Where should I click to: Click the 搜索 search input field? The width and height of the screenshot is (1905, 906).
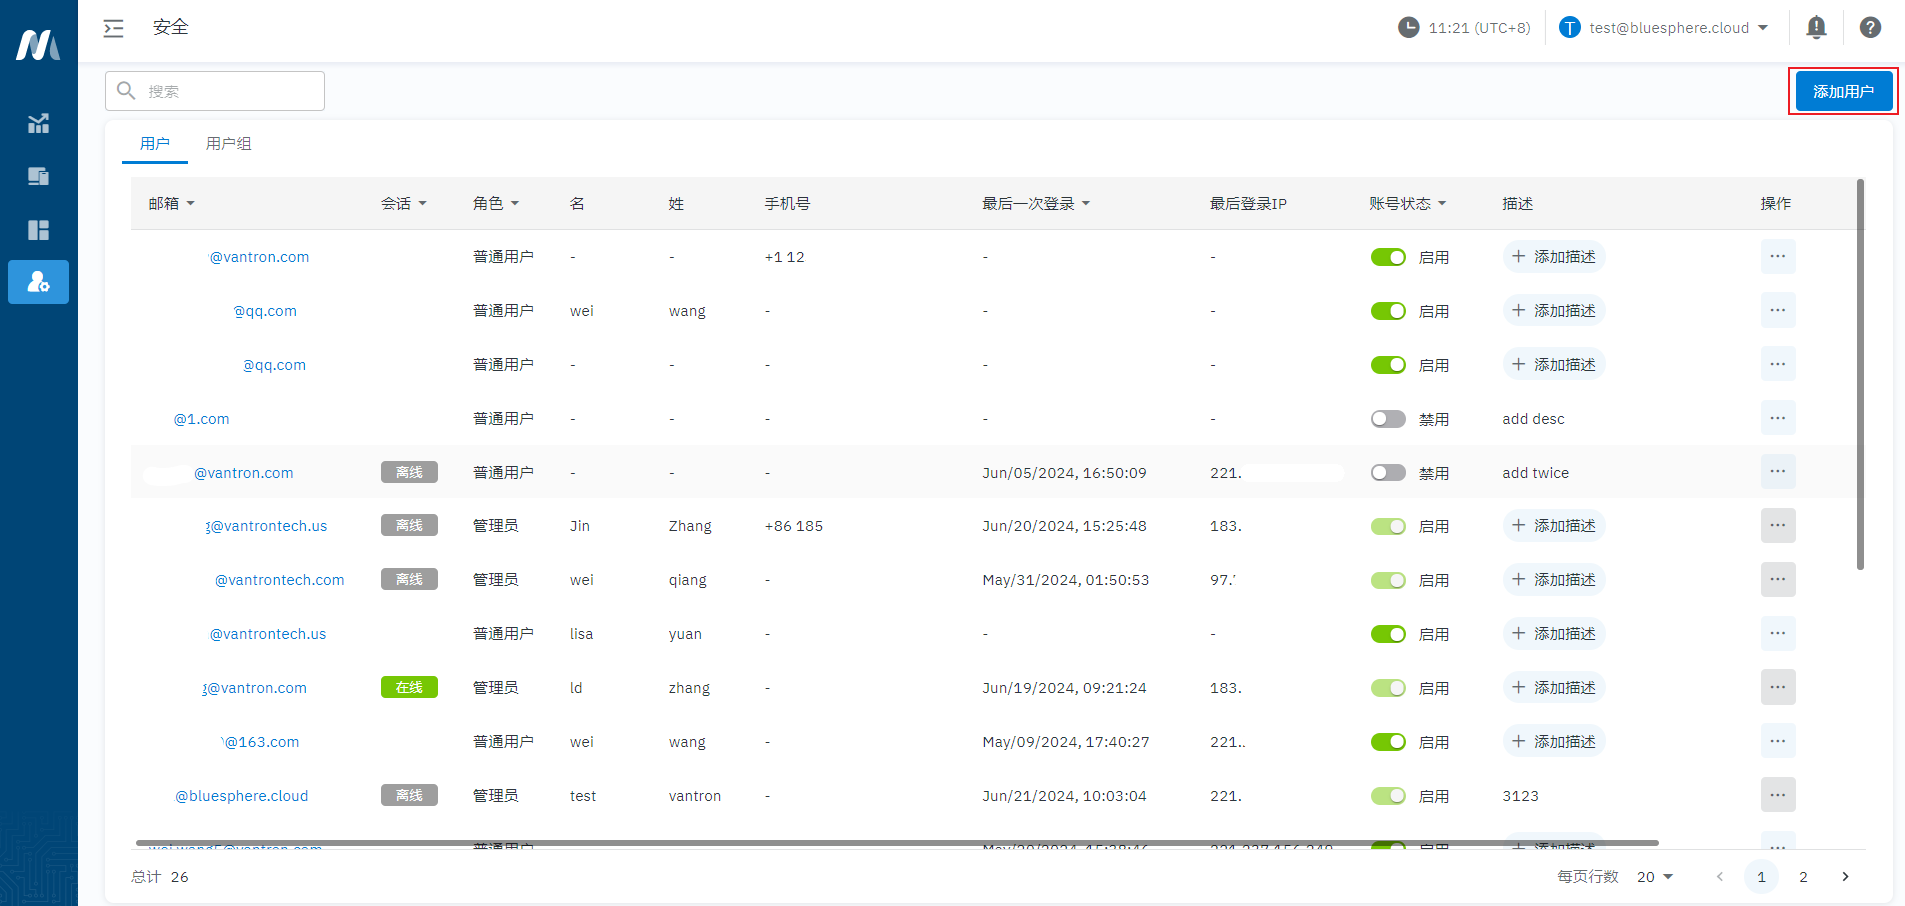pyautogui.click(x=230, y=91)
